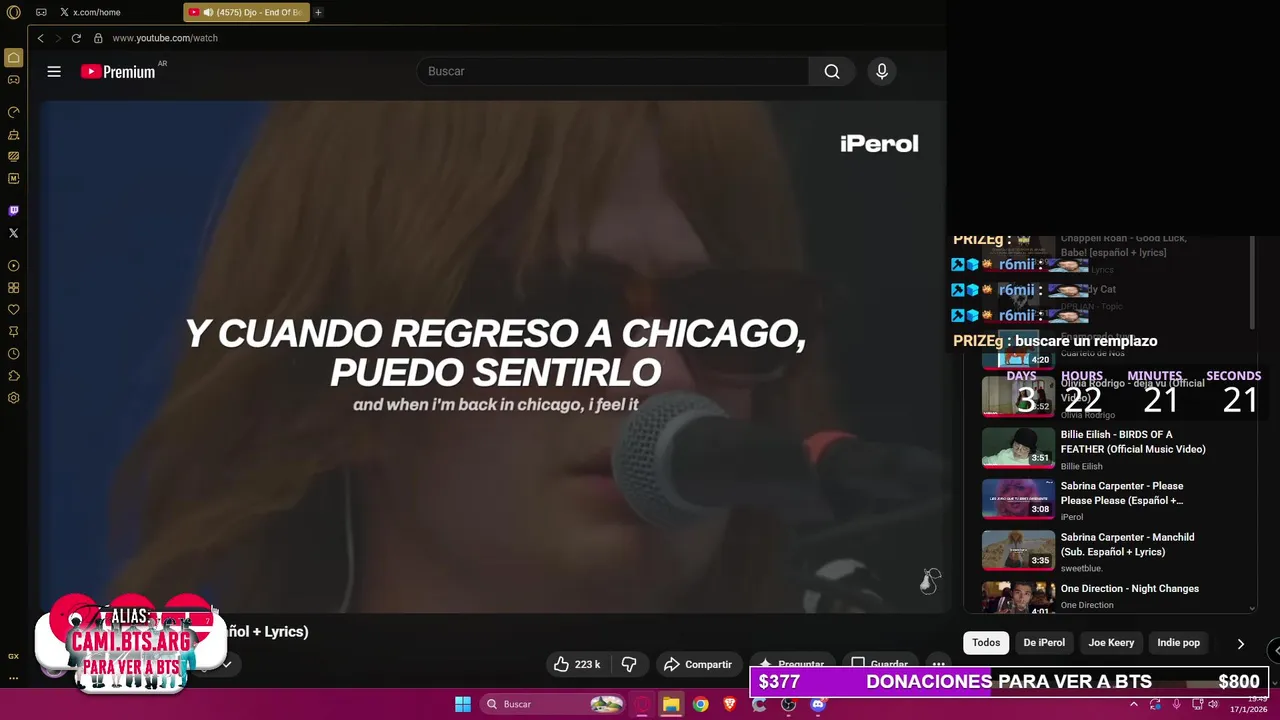This screenshot has width=1280, height=720.
Task: Open the striped screen icon in sidebar
Action: (13, 156)
